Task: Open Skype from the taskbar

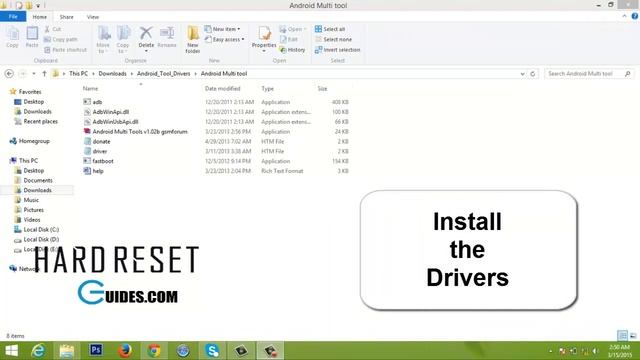Action: click(x=212, y=350)
